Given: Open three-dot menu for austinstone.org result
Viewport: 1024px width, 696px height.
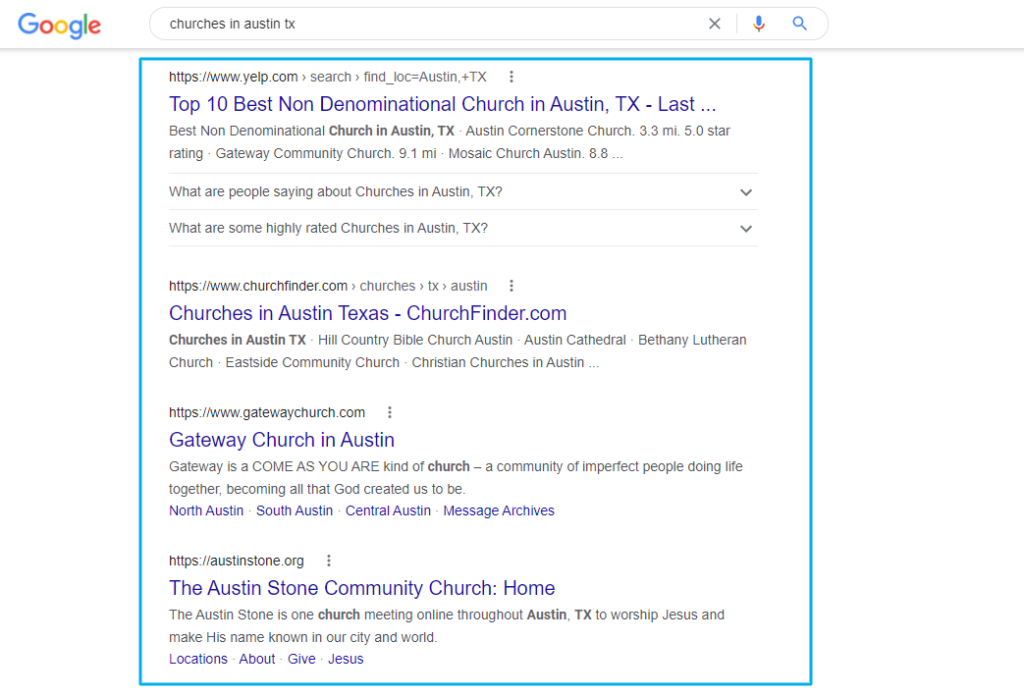Looking at the screenshot, I should point(329,561).
